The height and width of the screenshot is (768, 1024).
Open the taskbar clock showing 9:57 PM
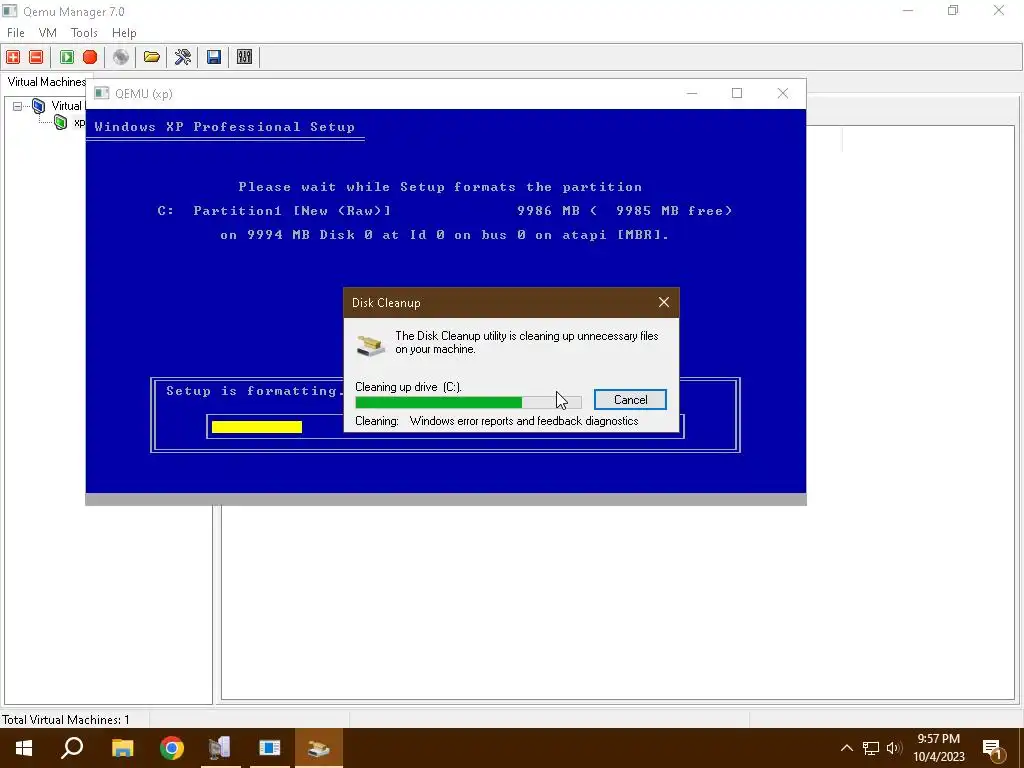click(x=938, y=748)
